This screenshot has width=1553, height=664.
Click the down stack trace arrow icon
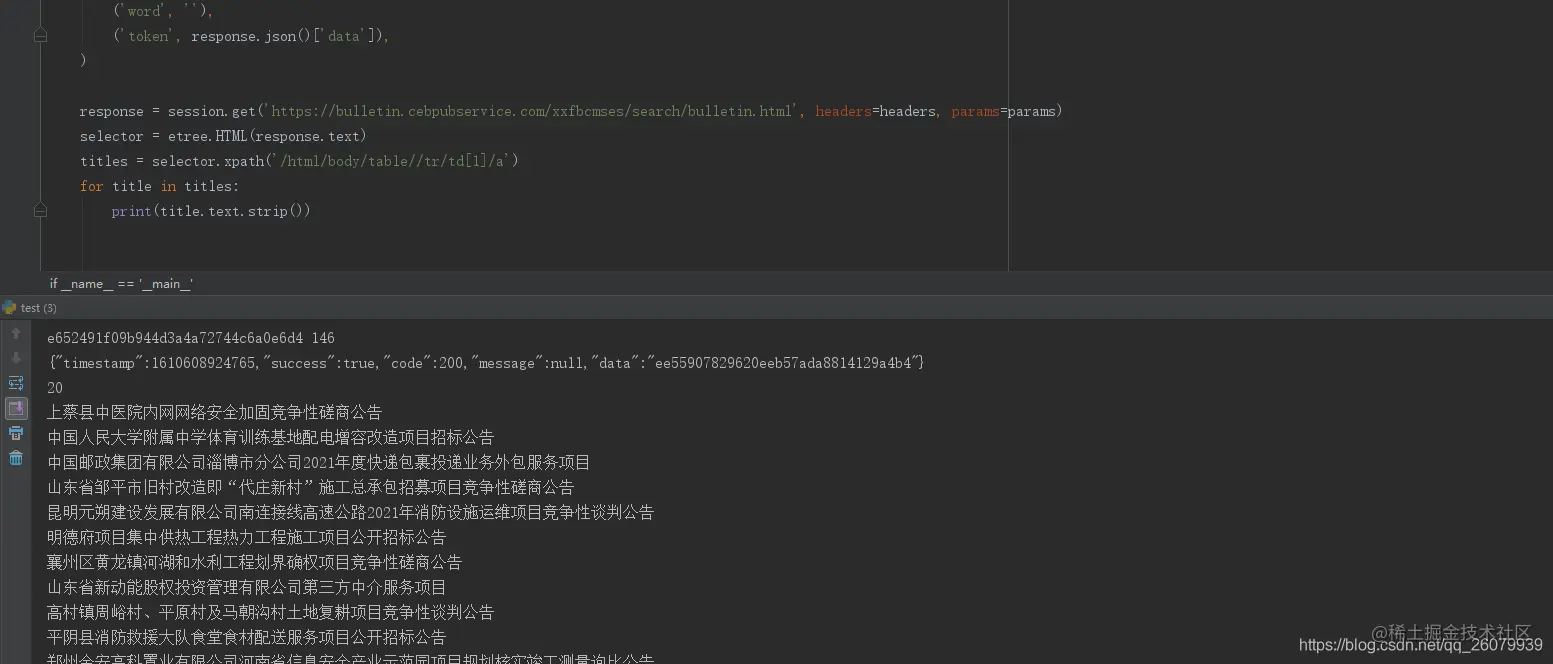(16, 358)
